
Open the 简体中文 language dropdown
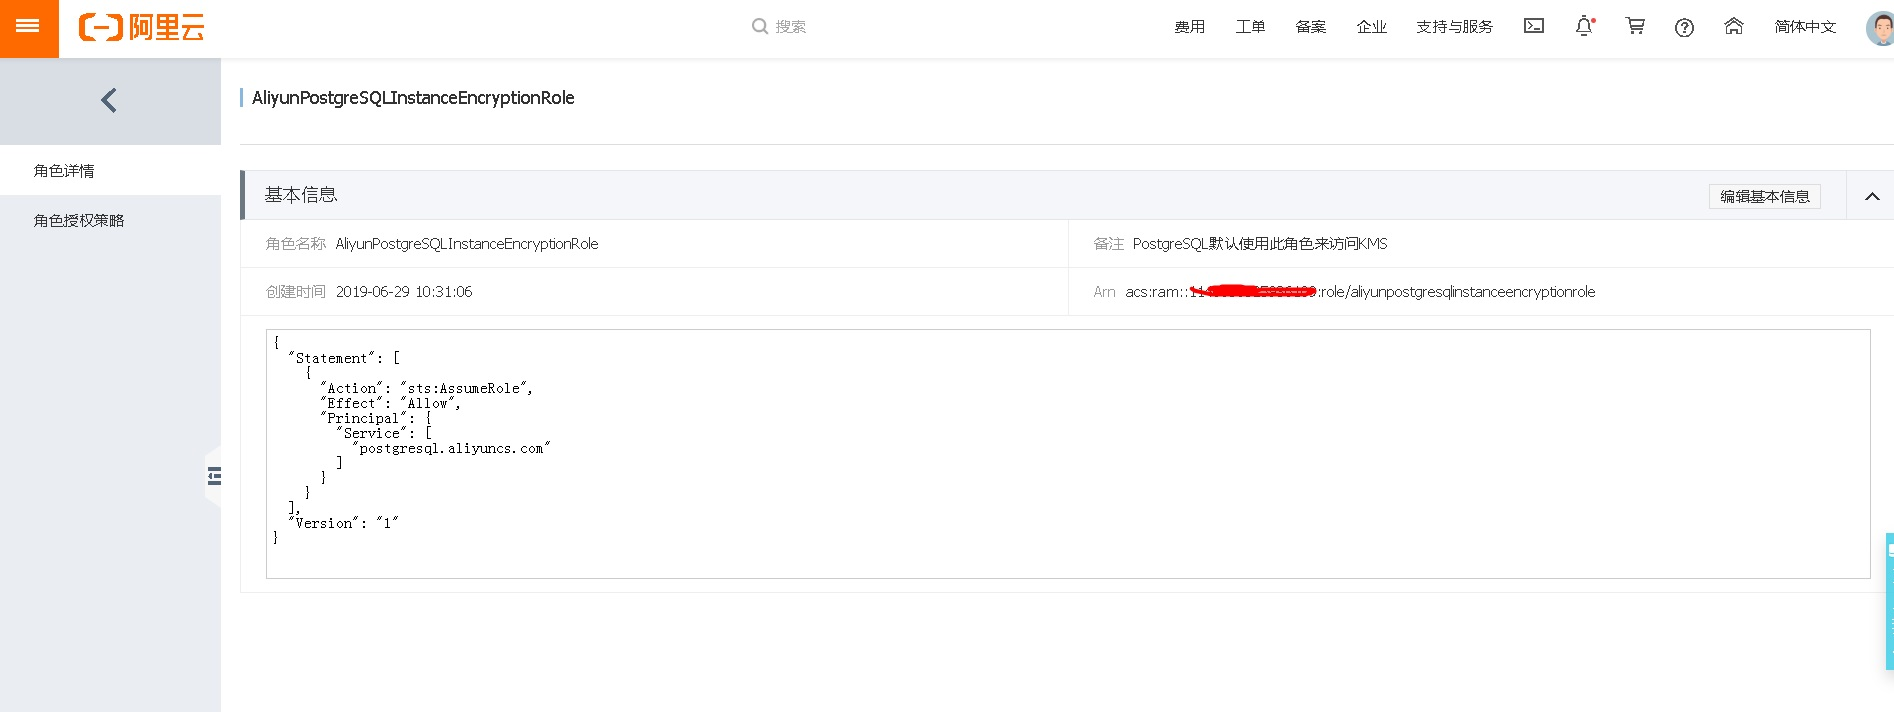(1805, 27)
